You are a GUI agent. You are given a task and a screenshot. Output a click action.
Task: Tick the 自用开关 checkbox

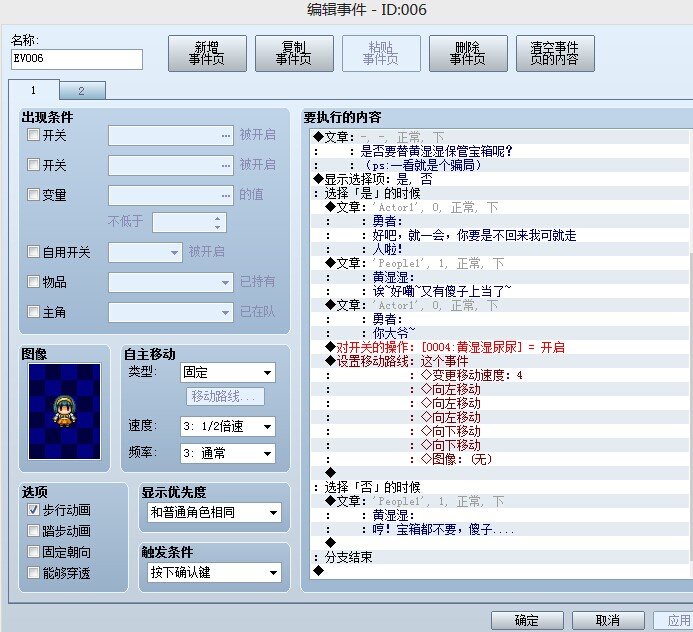click(x=33, y=251)
